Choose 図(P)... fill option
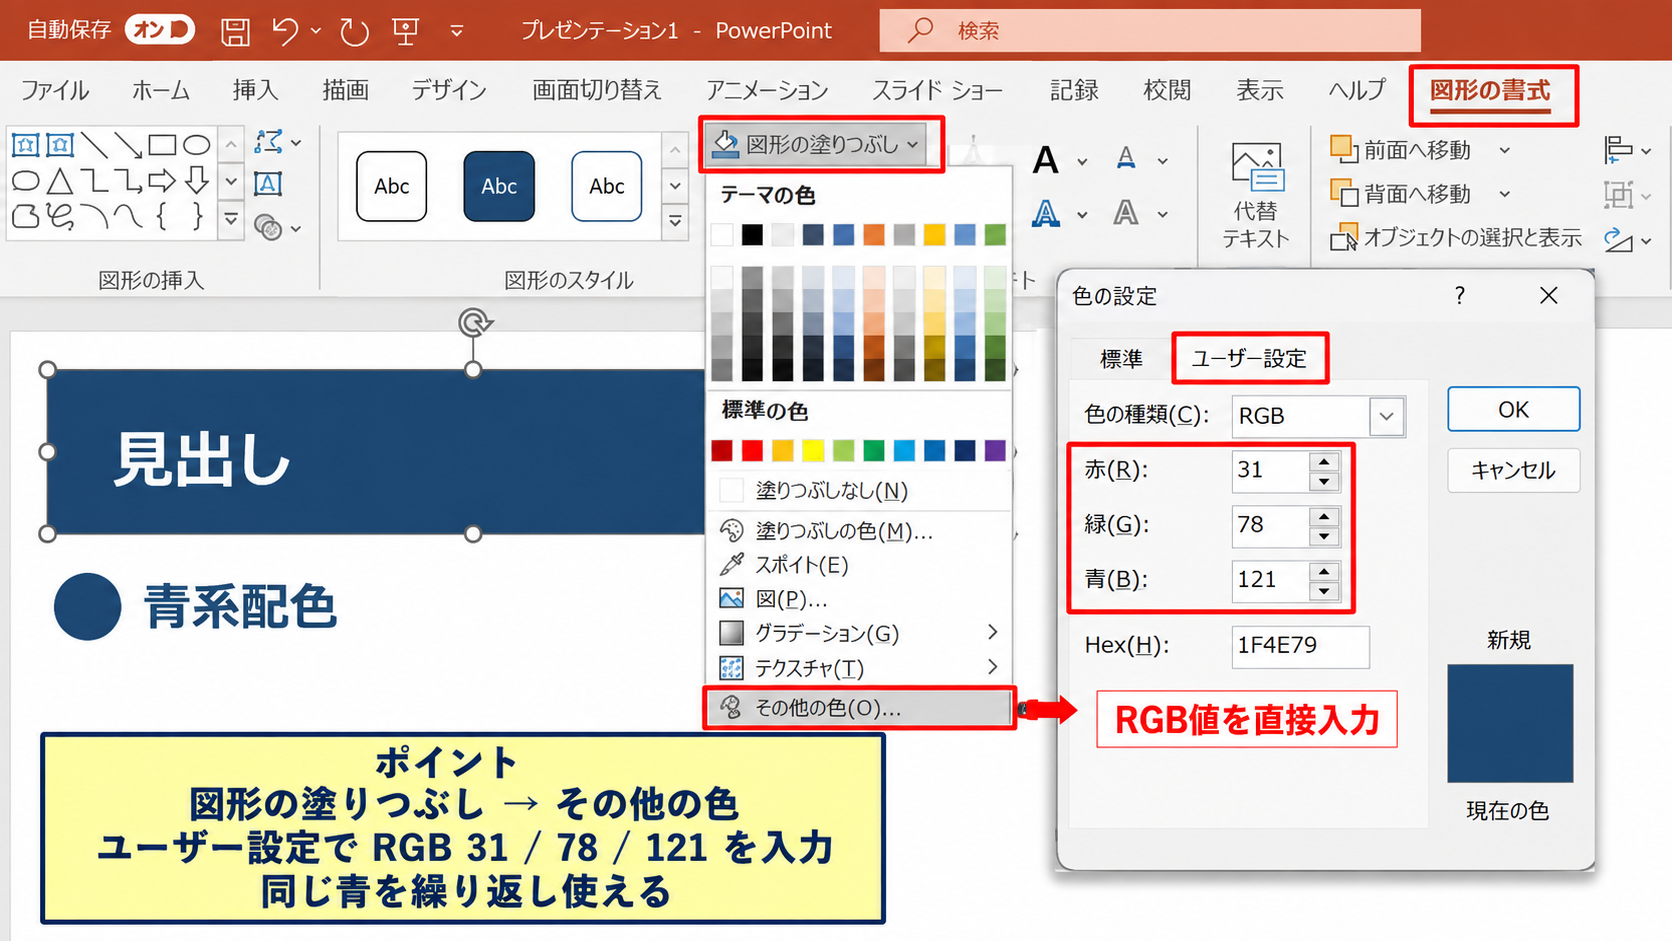The width and height of the screenshot is (1672, 941). [860, 599]
